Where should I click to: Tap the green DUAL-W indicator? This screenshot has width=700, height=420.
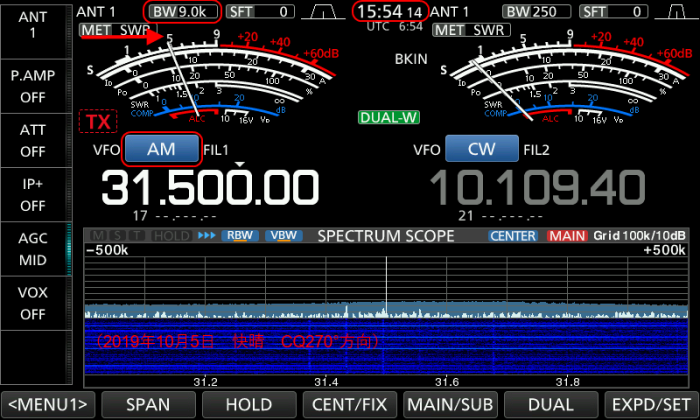click(388, 117)
